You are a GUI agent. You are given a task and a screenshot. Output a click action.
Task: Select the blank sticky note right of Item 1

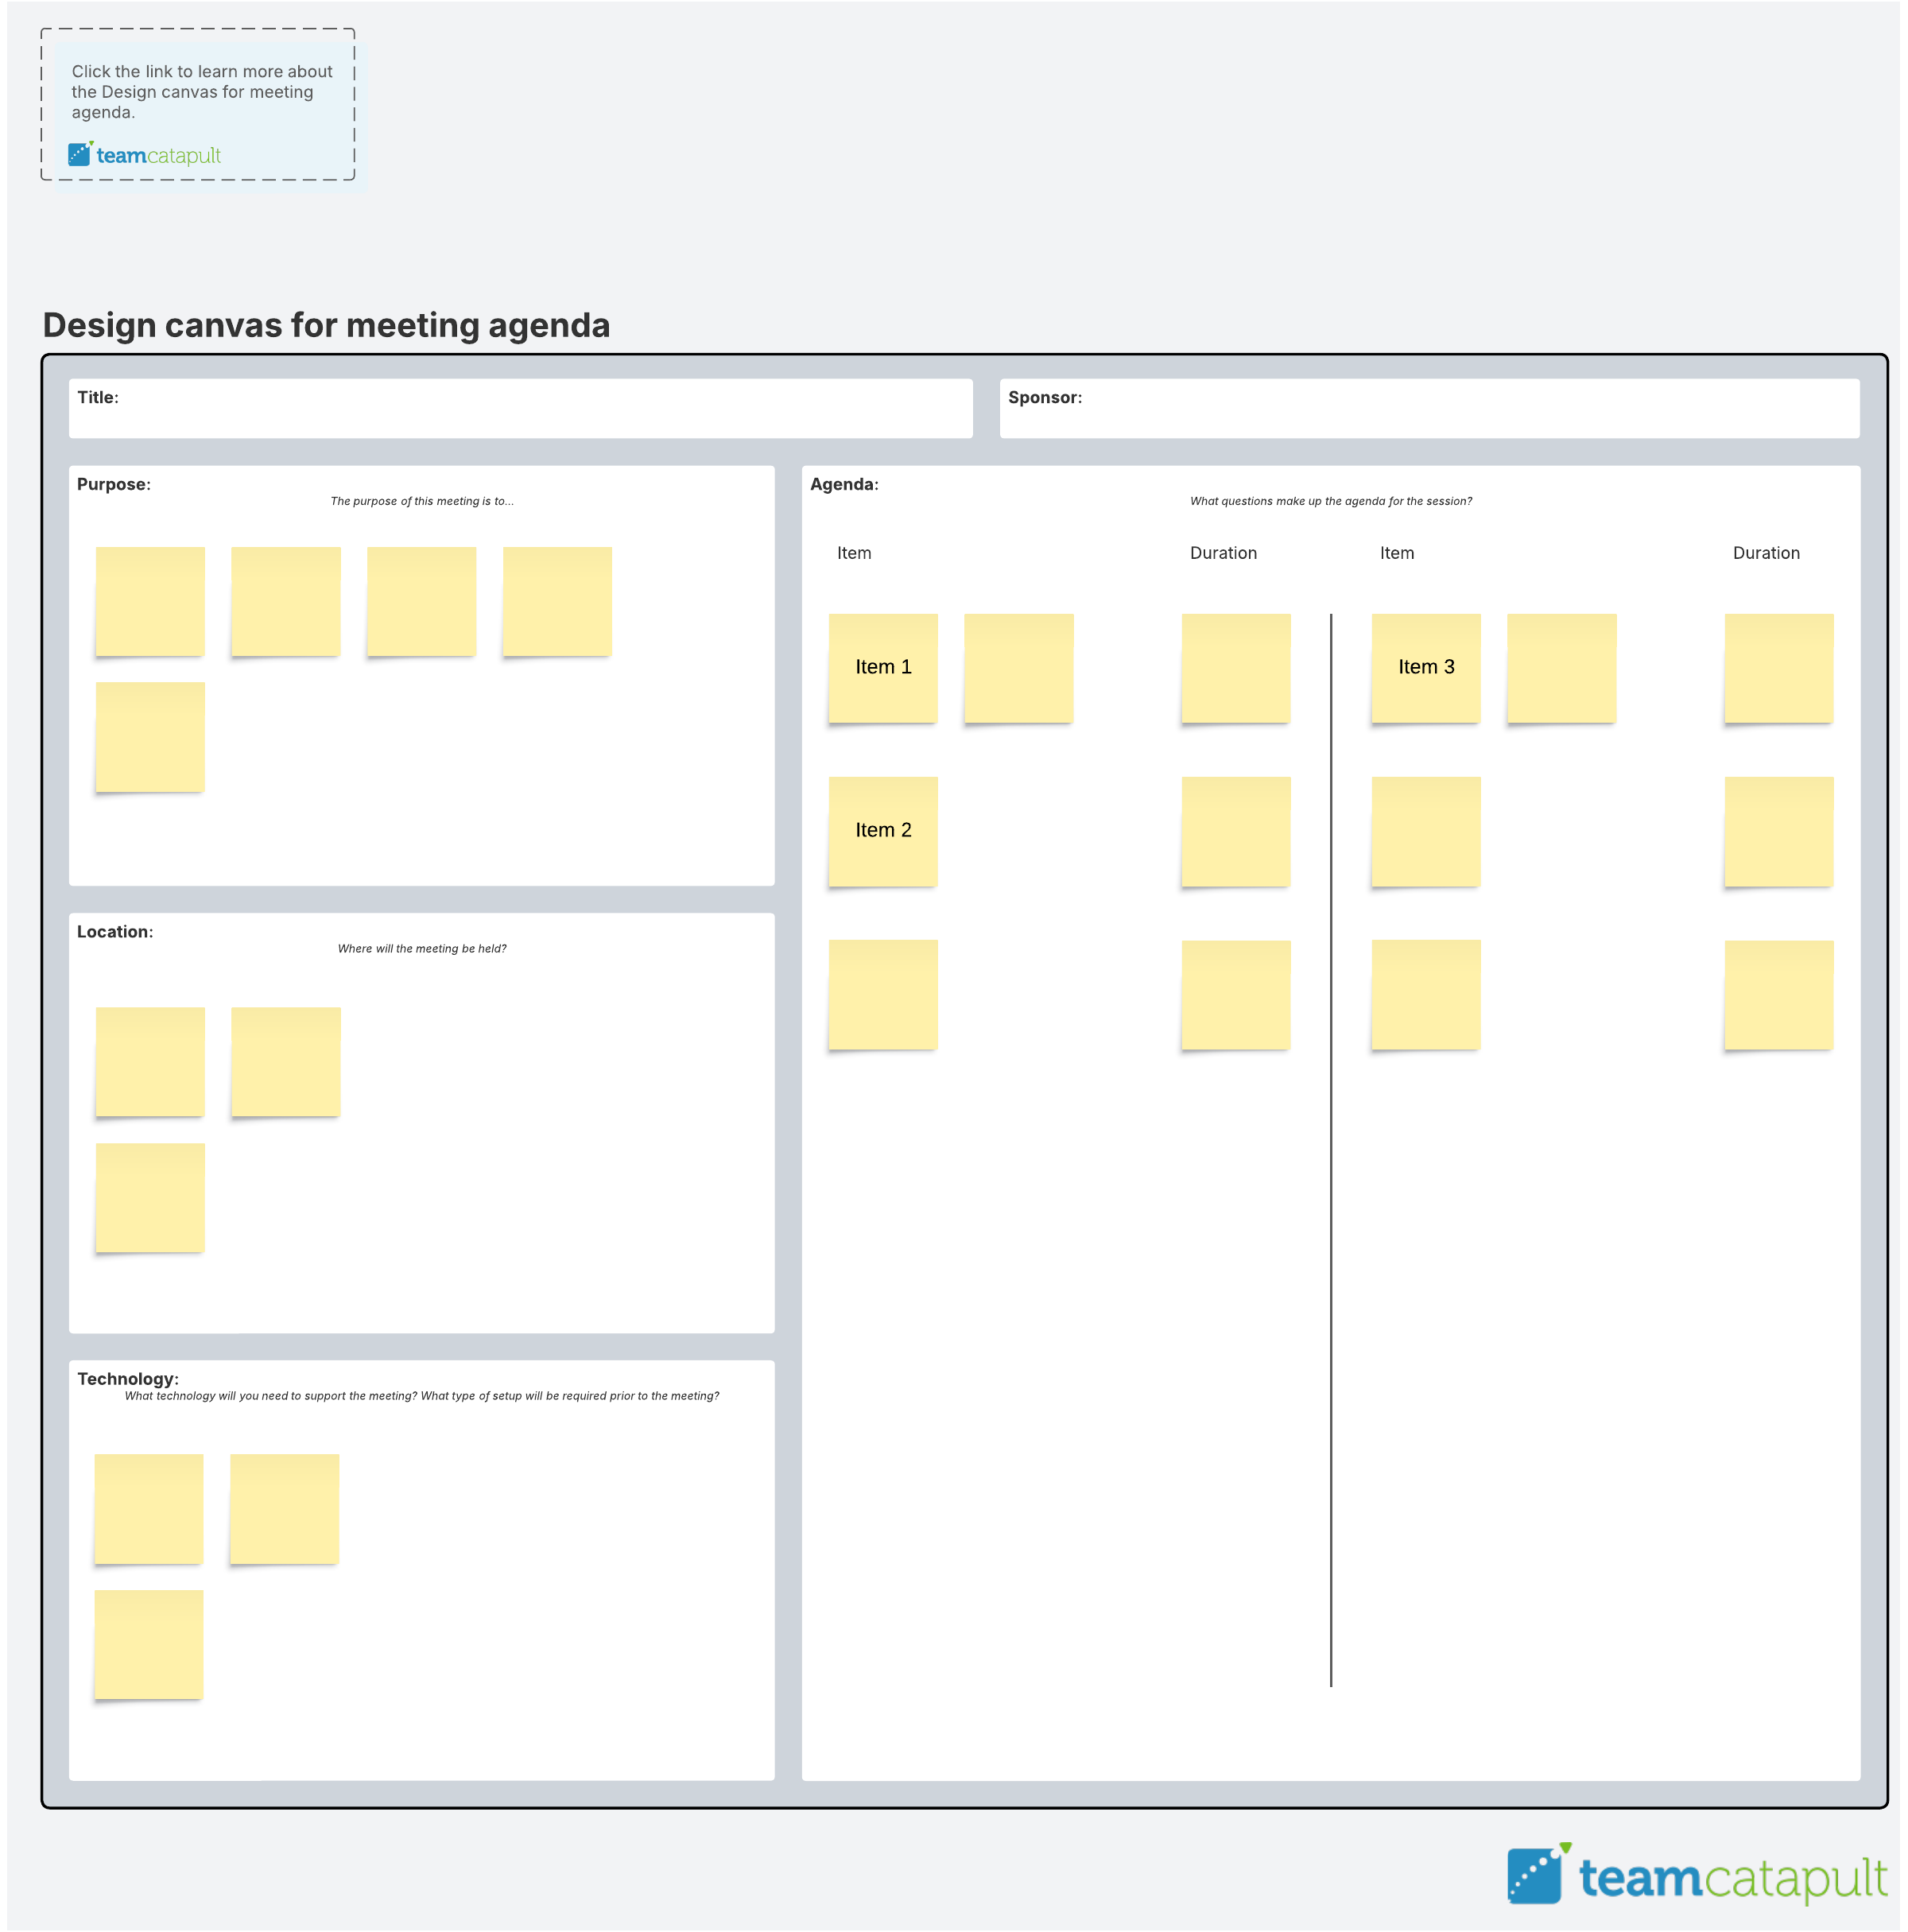point(1018,667)
